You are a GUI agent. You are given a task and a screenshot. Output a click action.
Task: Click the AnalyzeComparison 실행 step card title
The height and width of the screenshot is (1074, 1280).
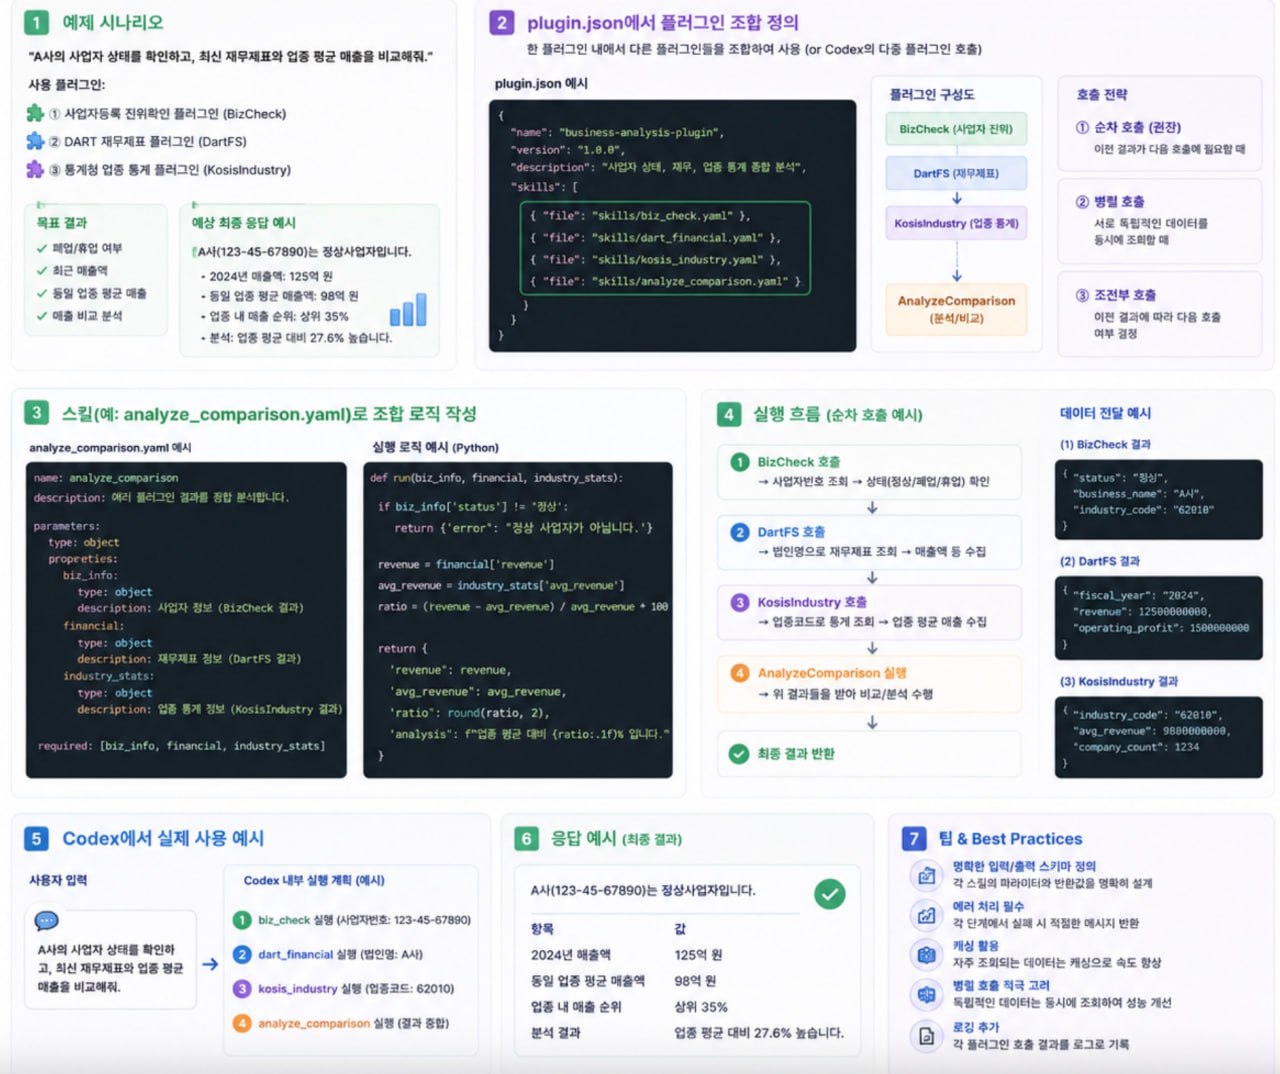832,673
